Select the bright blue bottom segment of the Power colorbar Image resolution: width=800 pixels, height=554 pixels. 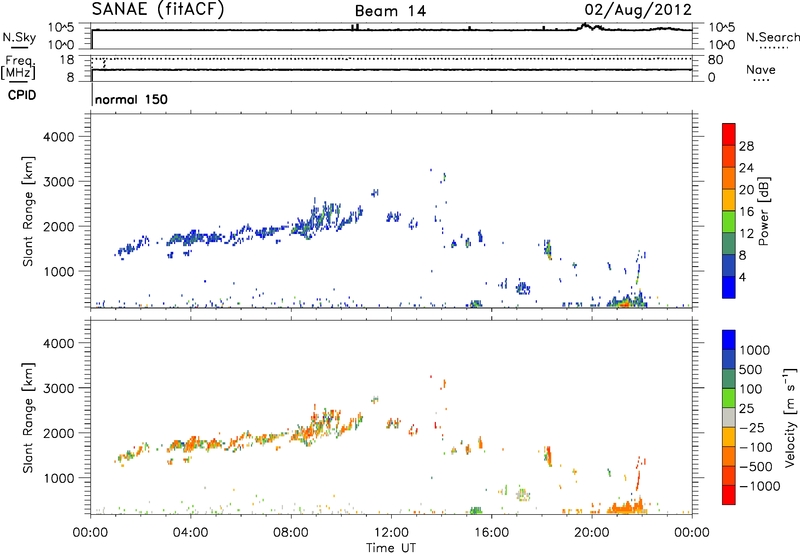coord(729,287)
